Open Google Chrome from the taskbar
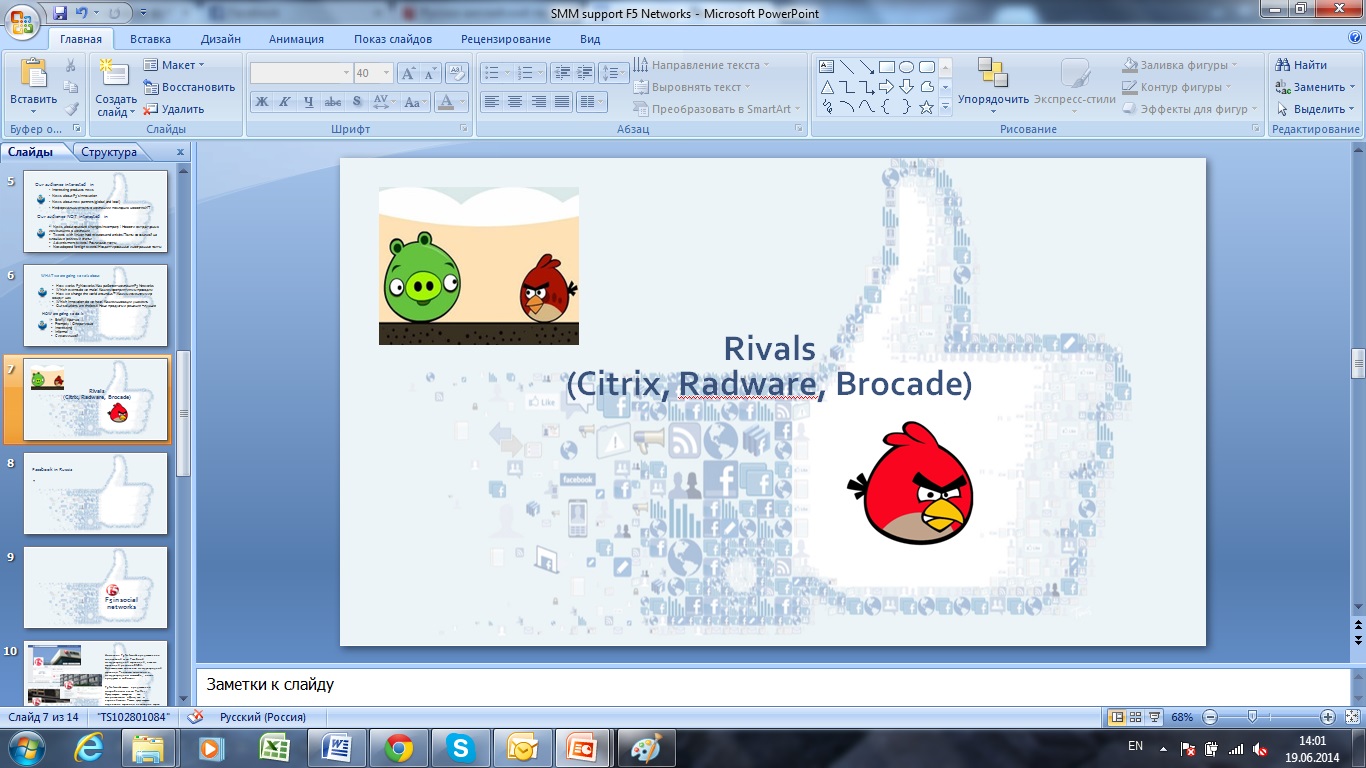 399,748
